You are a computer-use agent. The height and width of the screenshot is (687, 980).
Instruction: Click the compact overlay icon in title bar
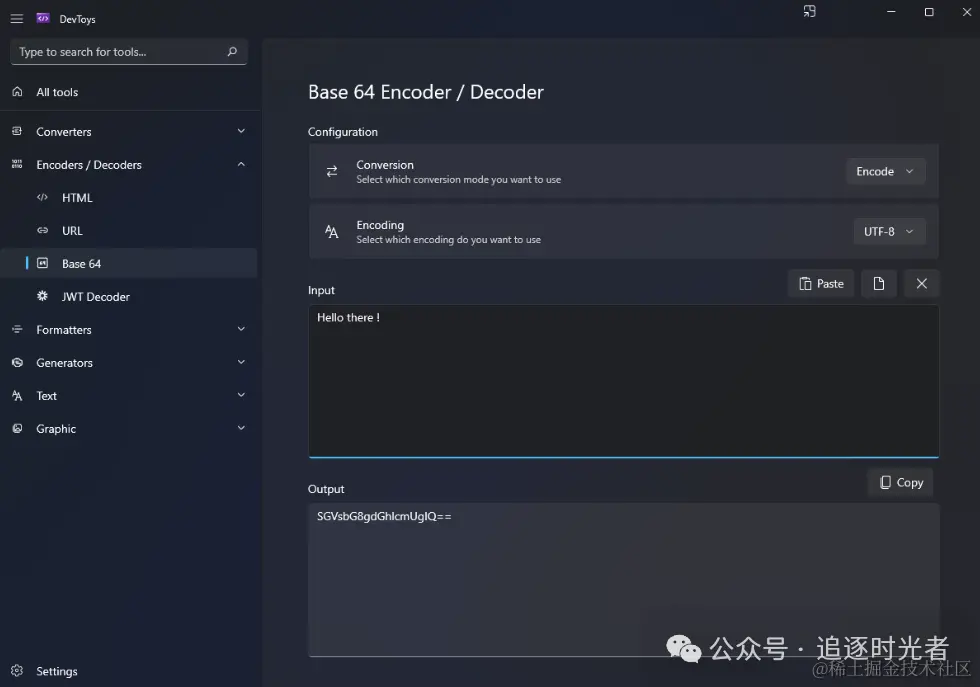point(809,12)
